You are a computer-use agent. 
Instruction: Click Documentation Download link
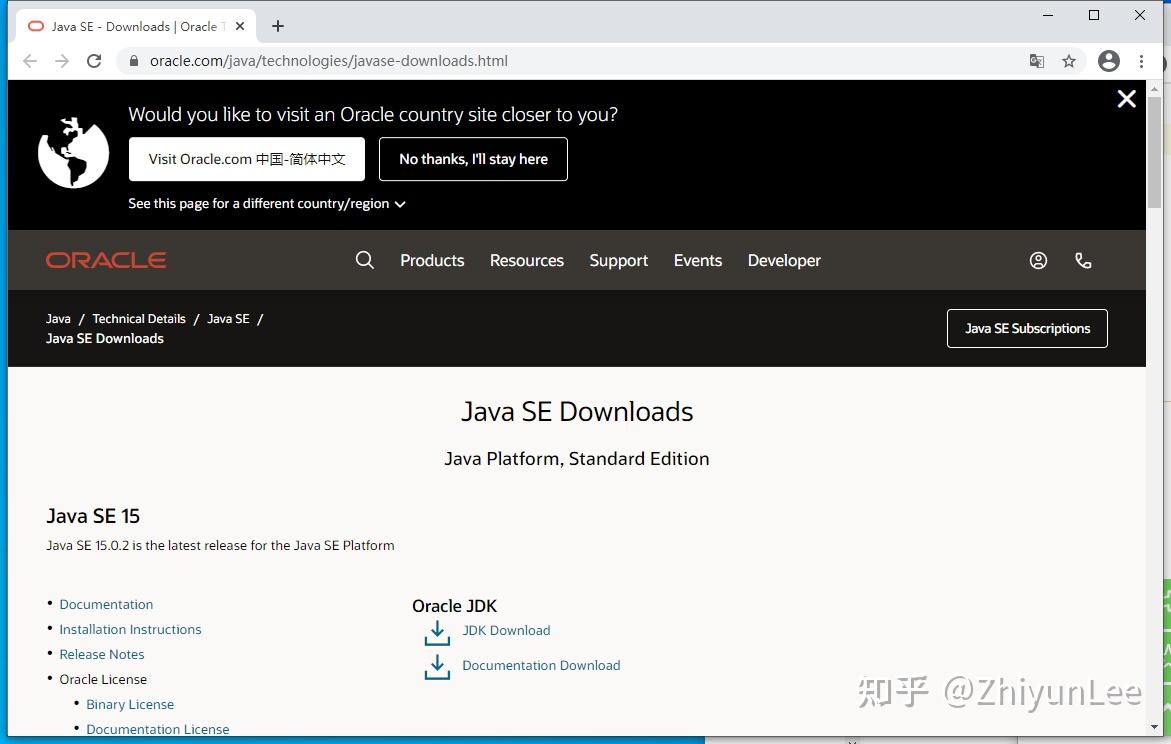click(x=541, y=666)
